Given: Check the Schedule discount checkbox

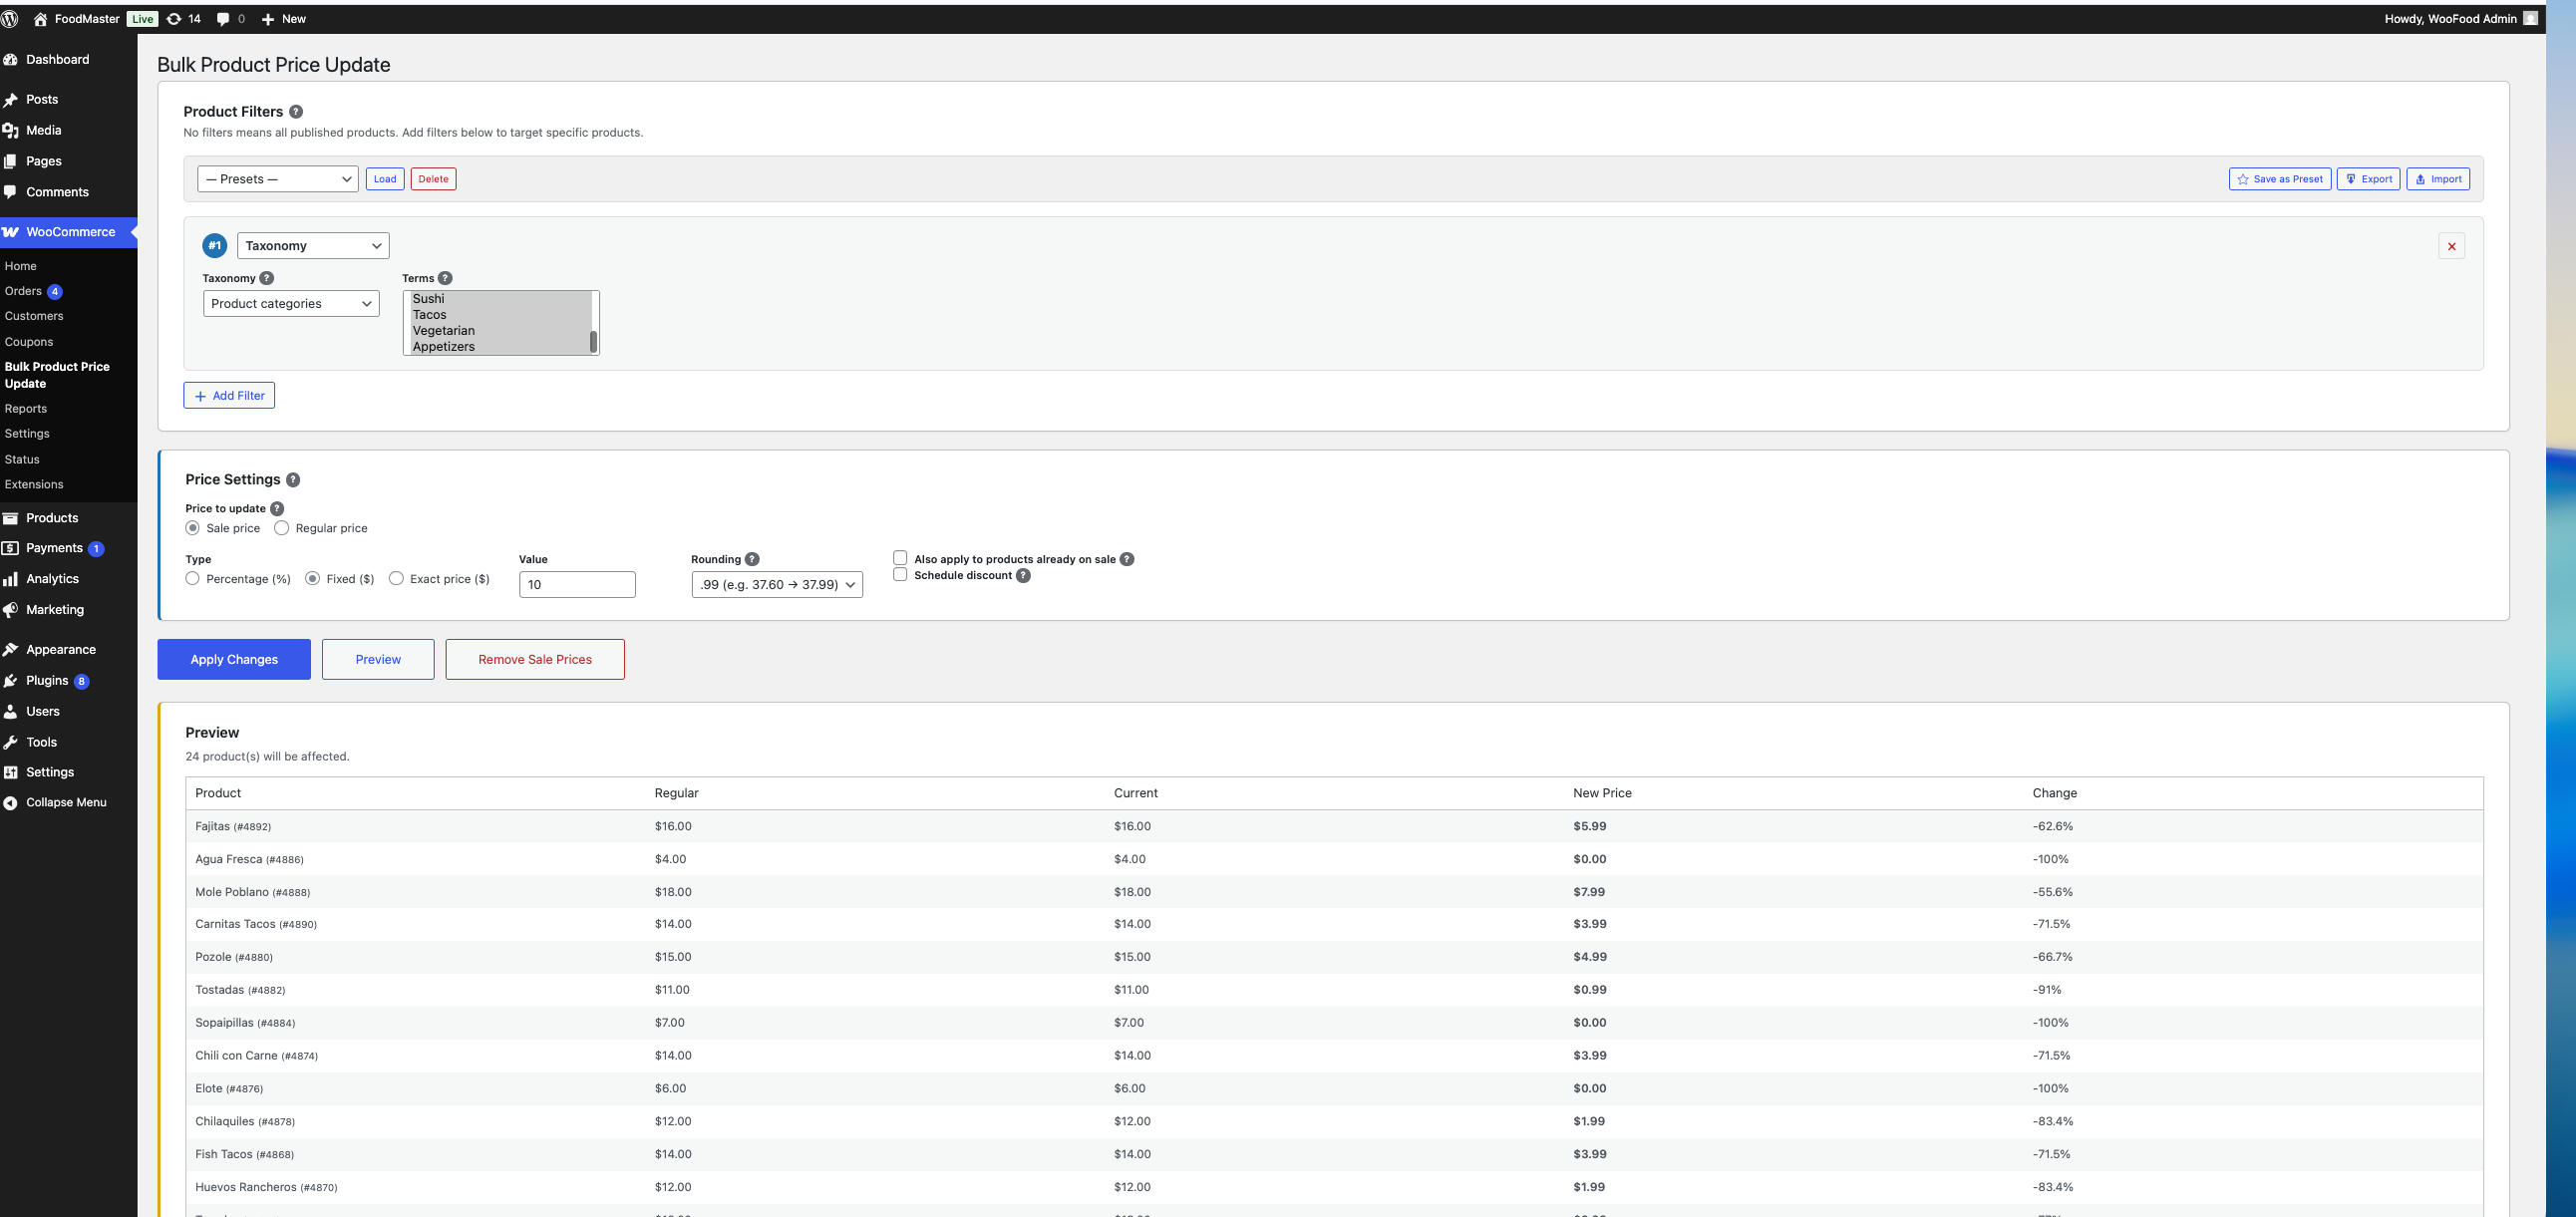Looking at the screenshot, I should click(900, 575).
